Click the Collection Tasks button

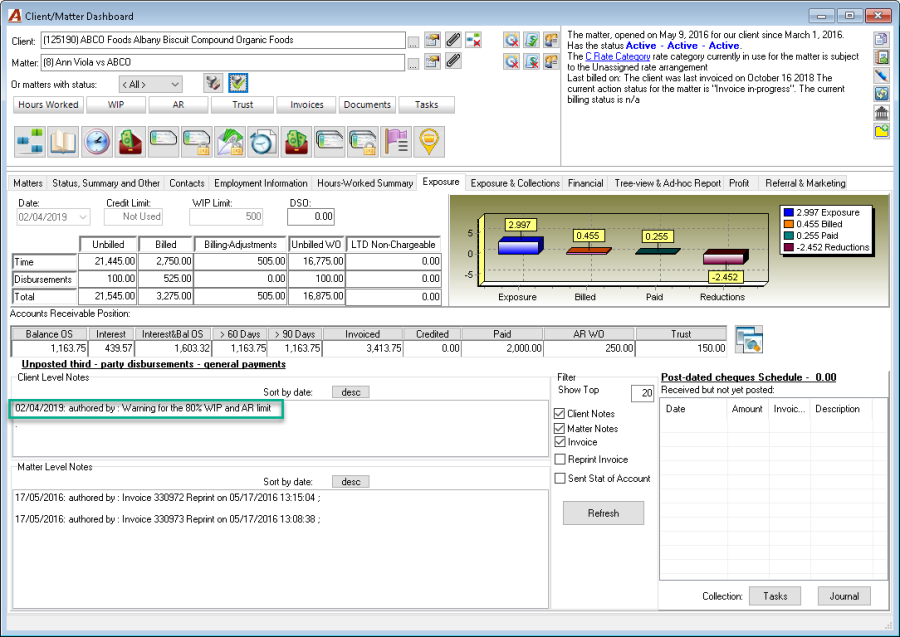775,596
